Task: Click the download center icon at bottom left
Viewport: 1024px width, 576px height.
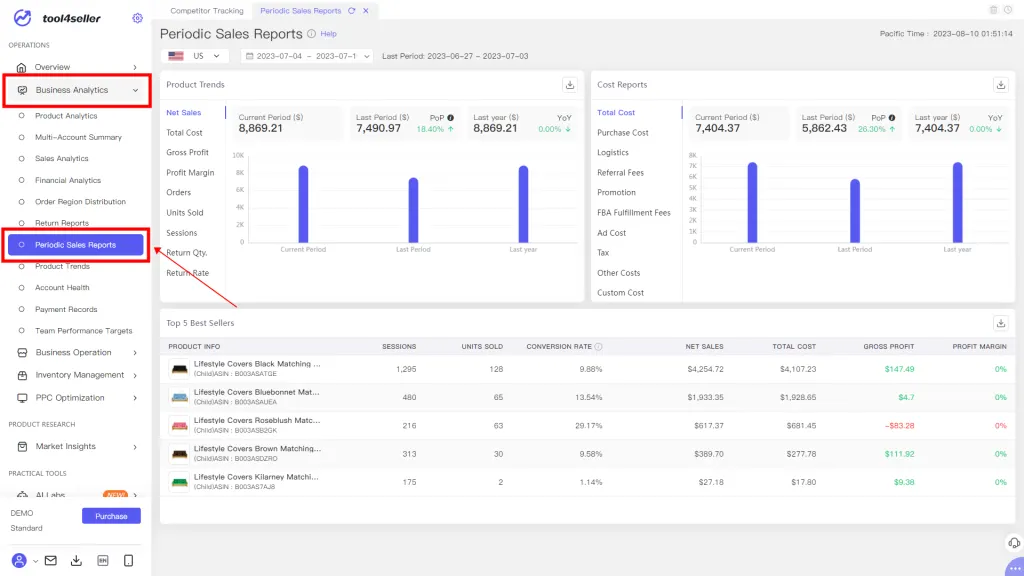Action: point(77,560)
